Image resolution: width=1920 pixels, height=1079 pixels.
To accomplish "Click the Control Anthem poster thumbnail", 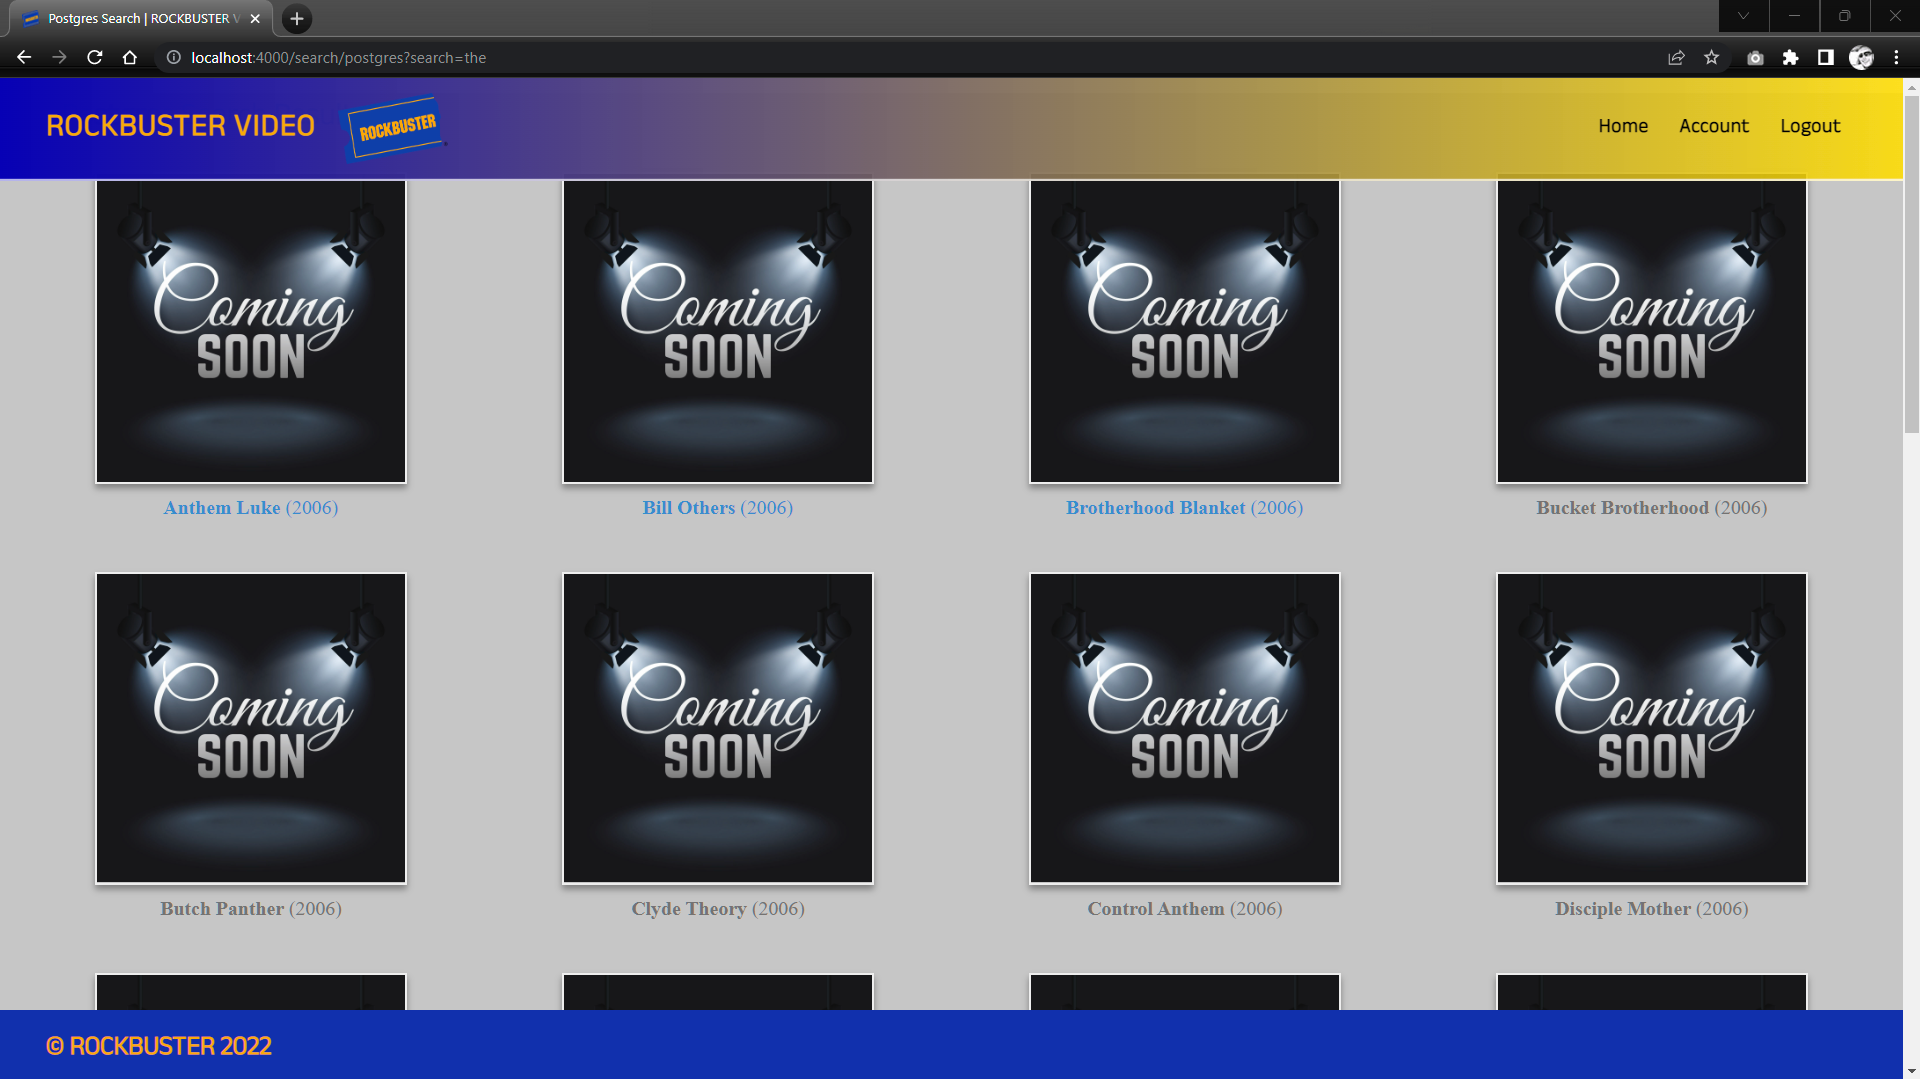I will (x=1185, y=728).
